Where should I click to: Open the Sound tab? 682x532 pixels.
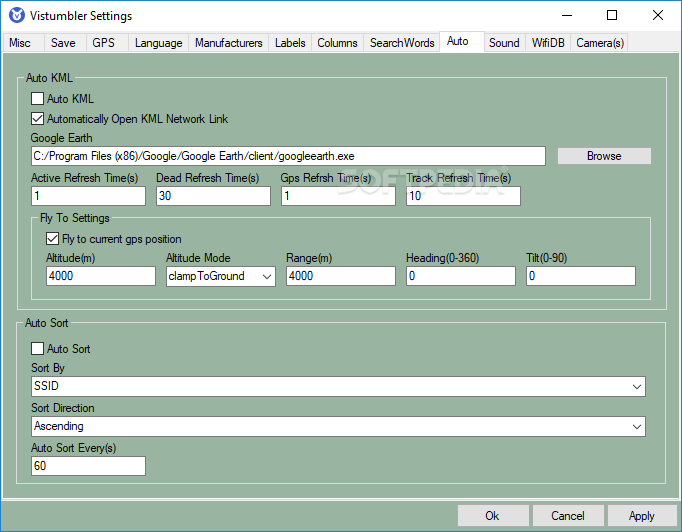tap(504, 43)
